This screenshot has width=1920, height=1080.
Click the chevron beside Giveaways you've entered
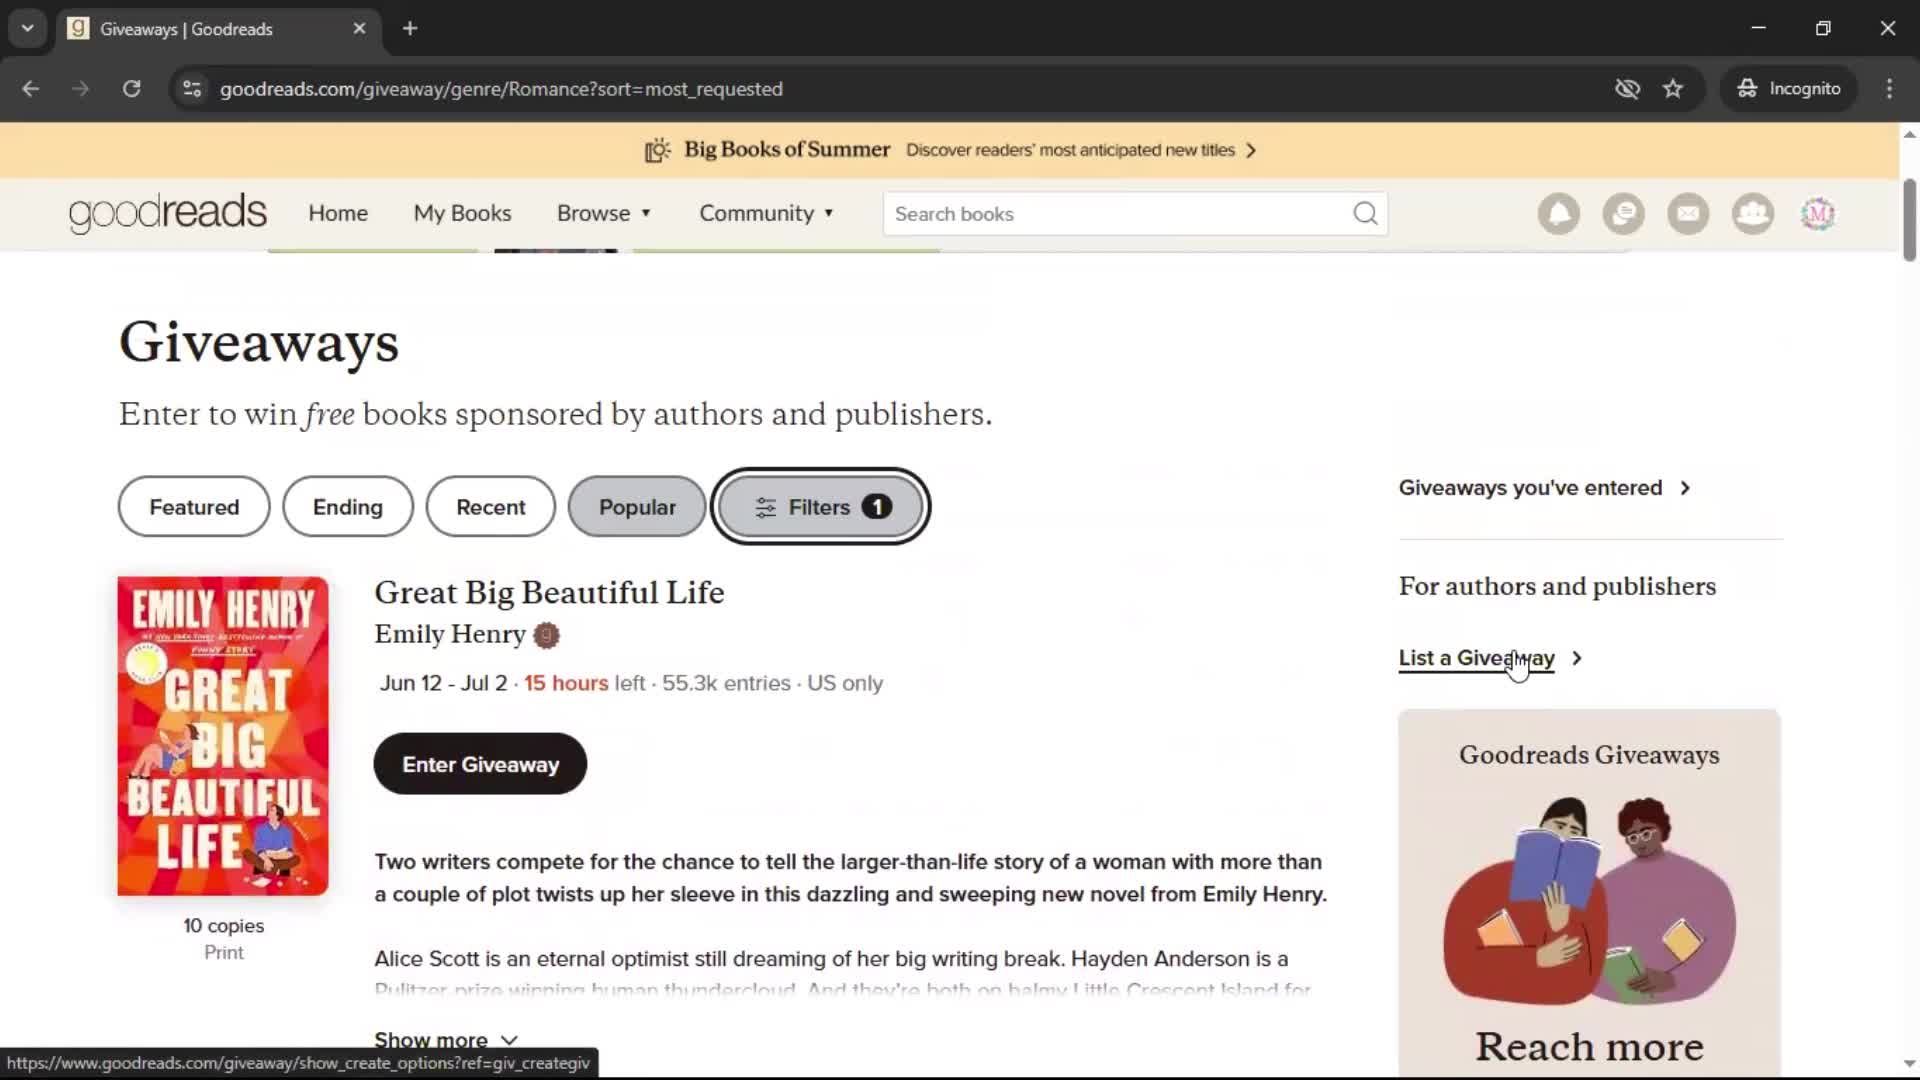pos(1685,488)
